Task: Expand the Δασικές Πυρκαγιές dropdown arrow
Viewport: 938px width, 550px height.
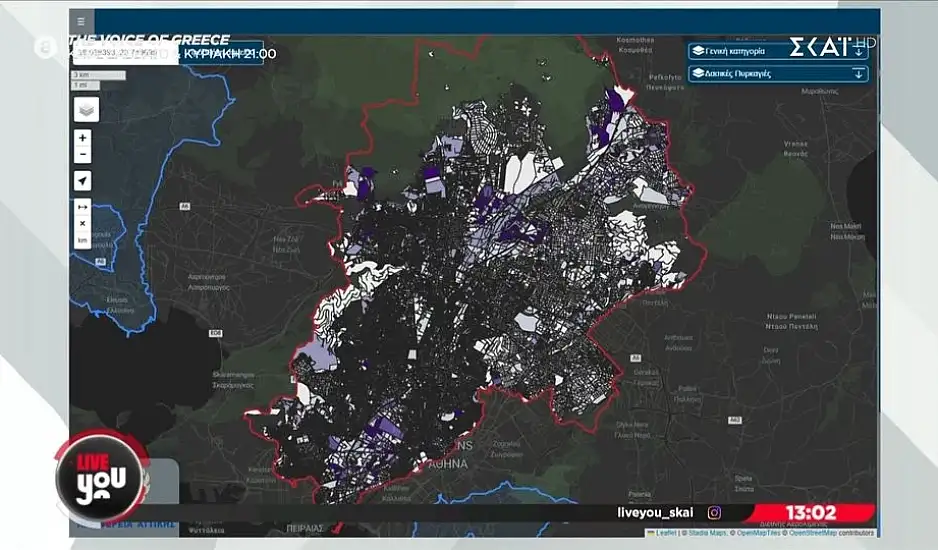Action: [857, 73]
